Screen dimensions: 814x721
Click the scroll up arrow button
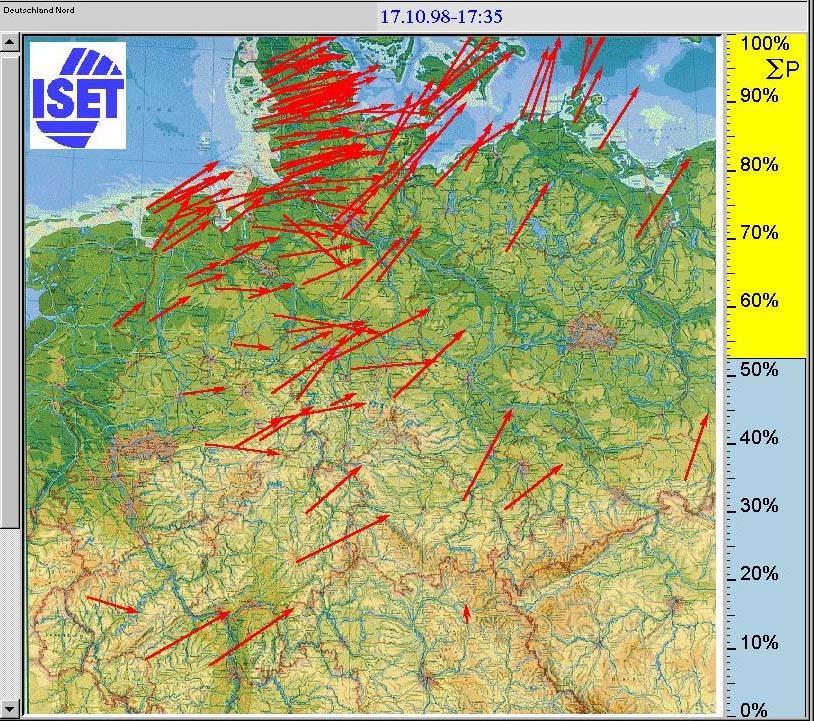tap(10, 43)
